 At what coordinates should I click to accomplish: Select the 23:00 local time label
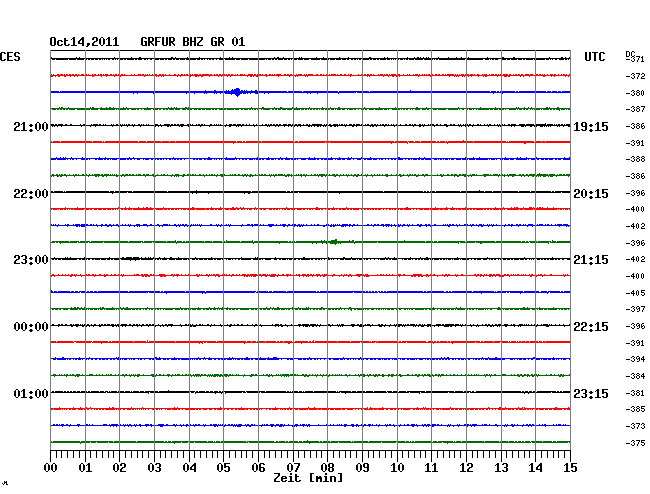click(x=31, y=260)
